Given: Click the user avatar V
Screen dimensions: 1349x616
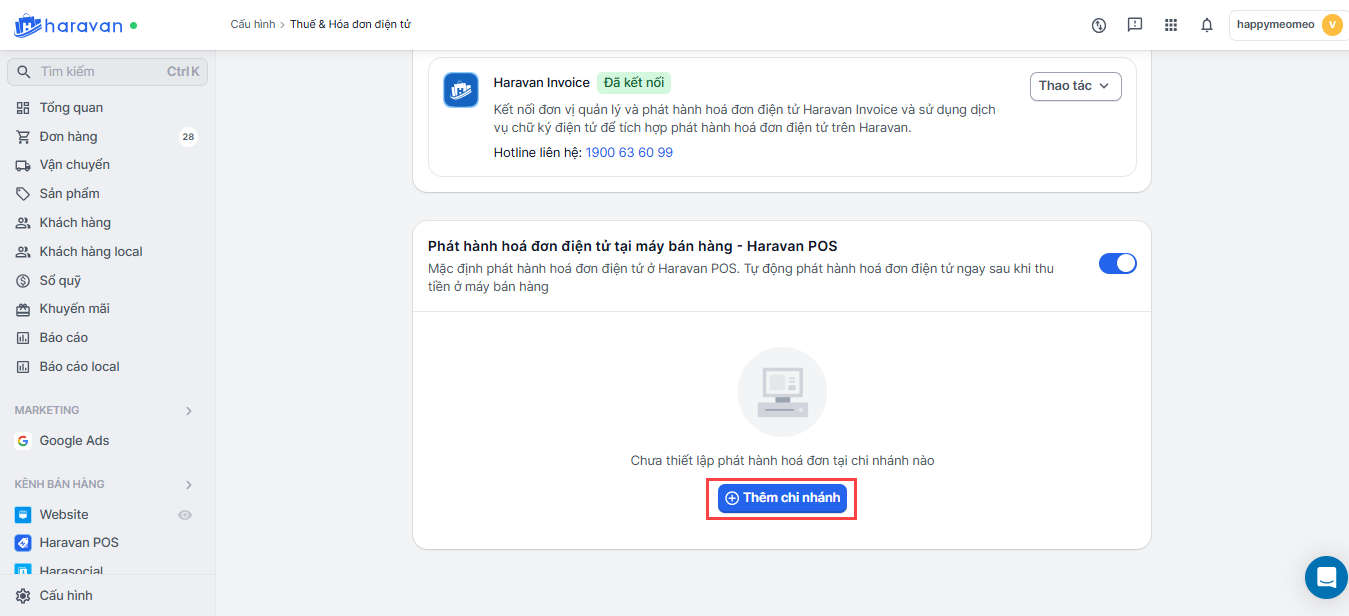Looking at the screenshot, I should point(1332,25).
